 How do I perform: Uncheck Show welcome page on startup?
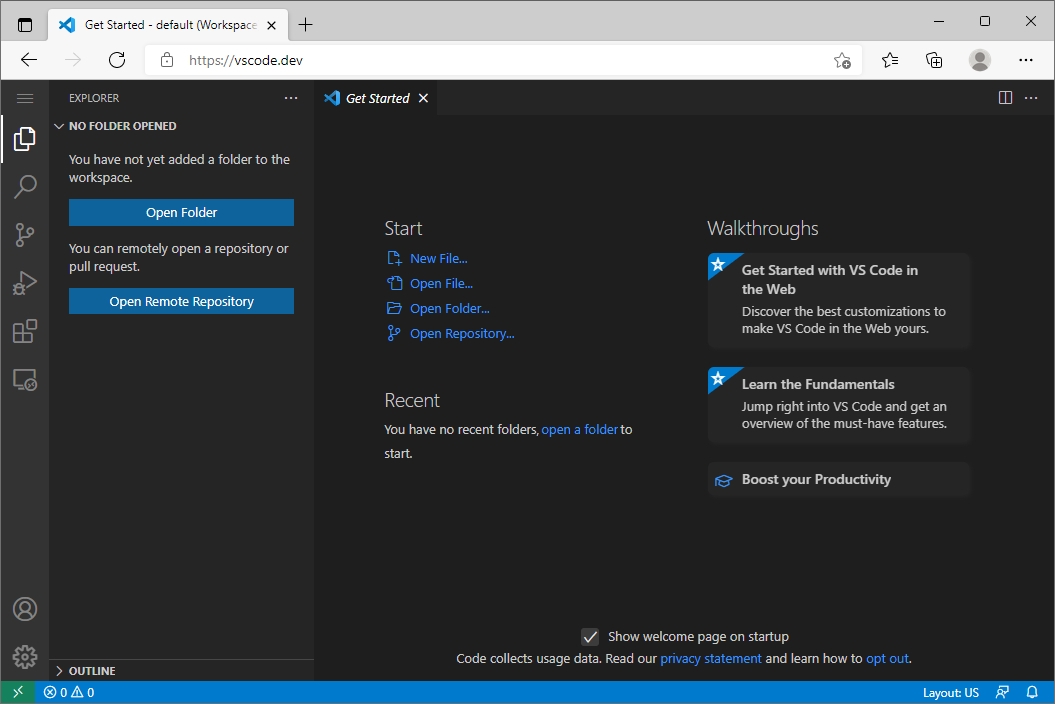(590, 637)
